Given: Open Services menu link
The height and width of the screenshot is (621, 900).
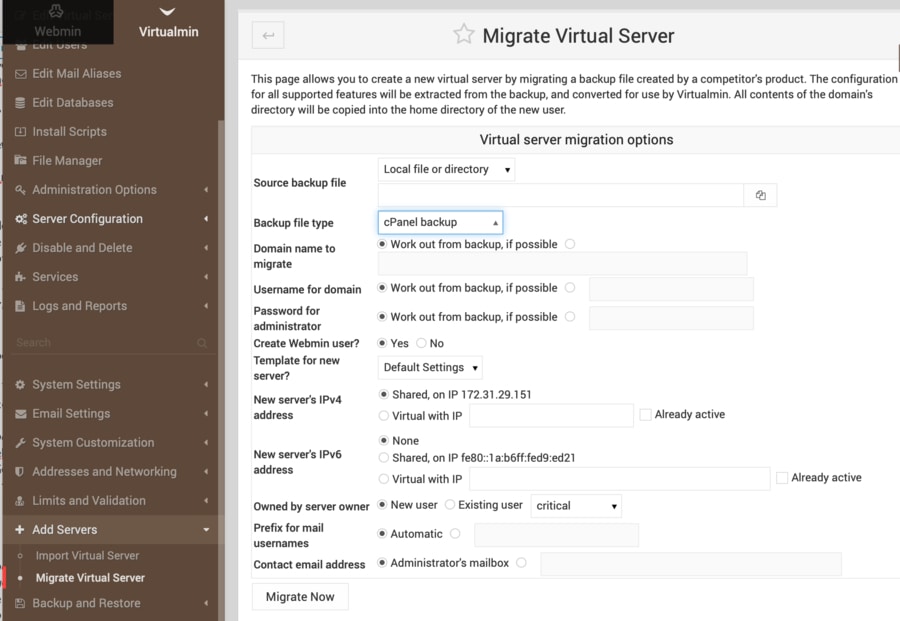Looking at the screenshot, I should click(x=55, y=277).
